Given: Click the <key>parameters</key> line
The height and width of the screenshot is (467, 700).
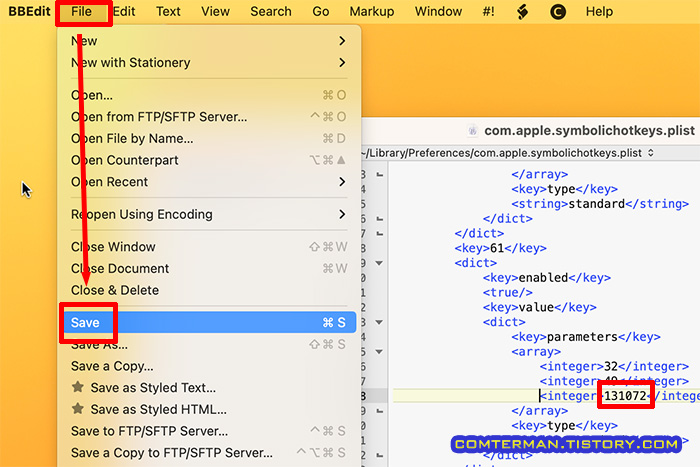Looking at the screenshot, I should point(586,337).
